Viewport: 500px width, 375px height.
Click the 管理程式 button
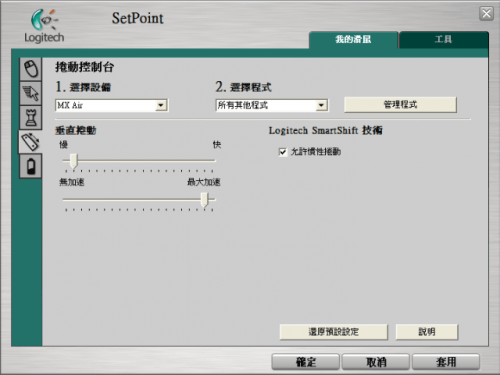(400, 105)
